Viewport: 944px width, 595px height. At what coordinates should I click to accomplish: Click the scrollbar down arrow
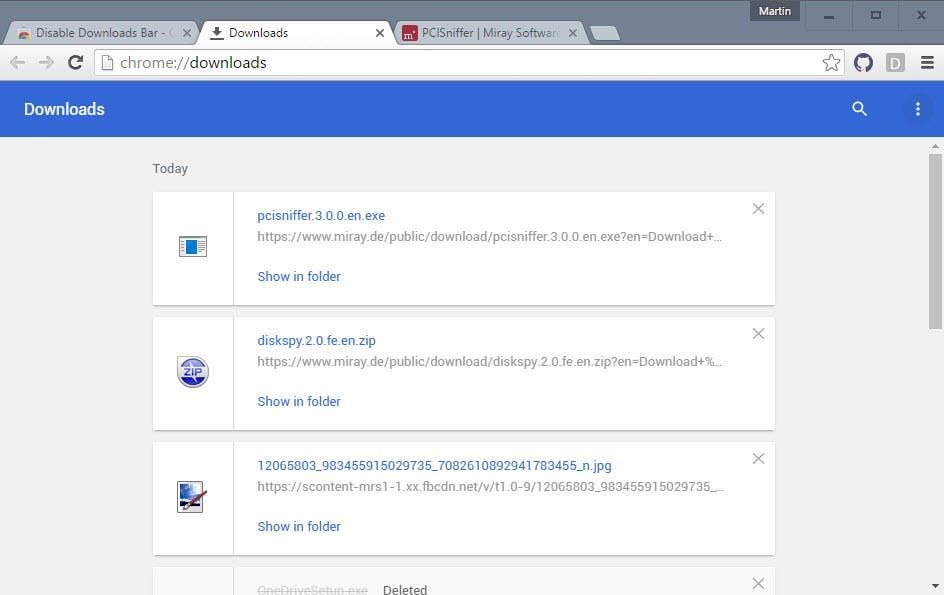935,586
